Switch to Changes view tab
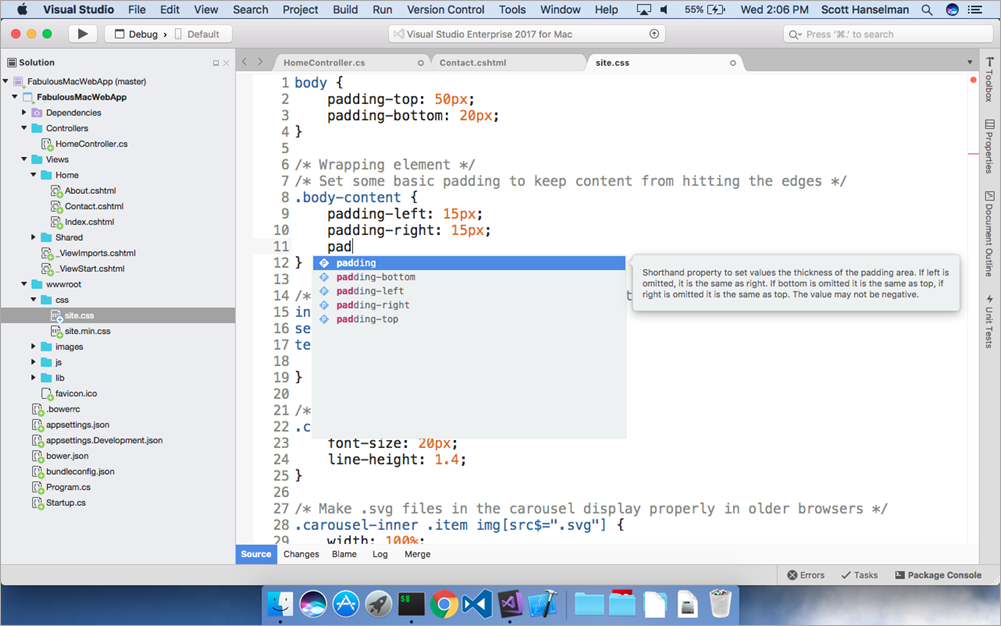1001x626 pixels. (x=301, y=554)
